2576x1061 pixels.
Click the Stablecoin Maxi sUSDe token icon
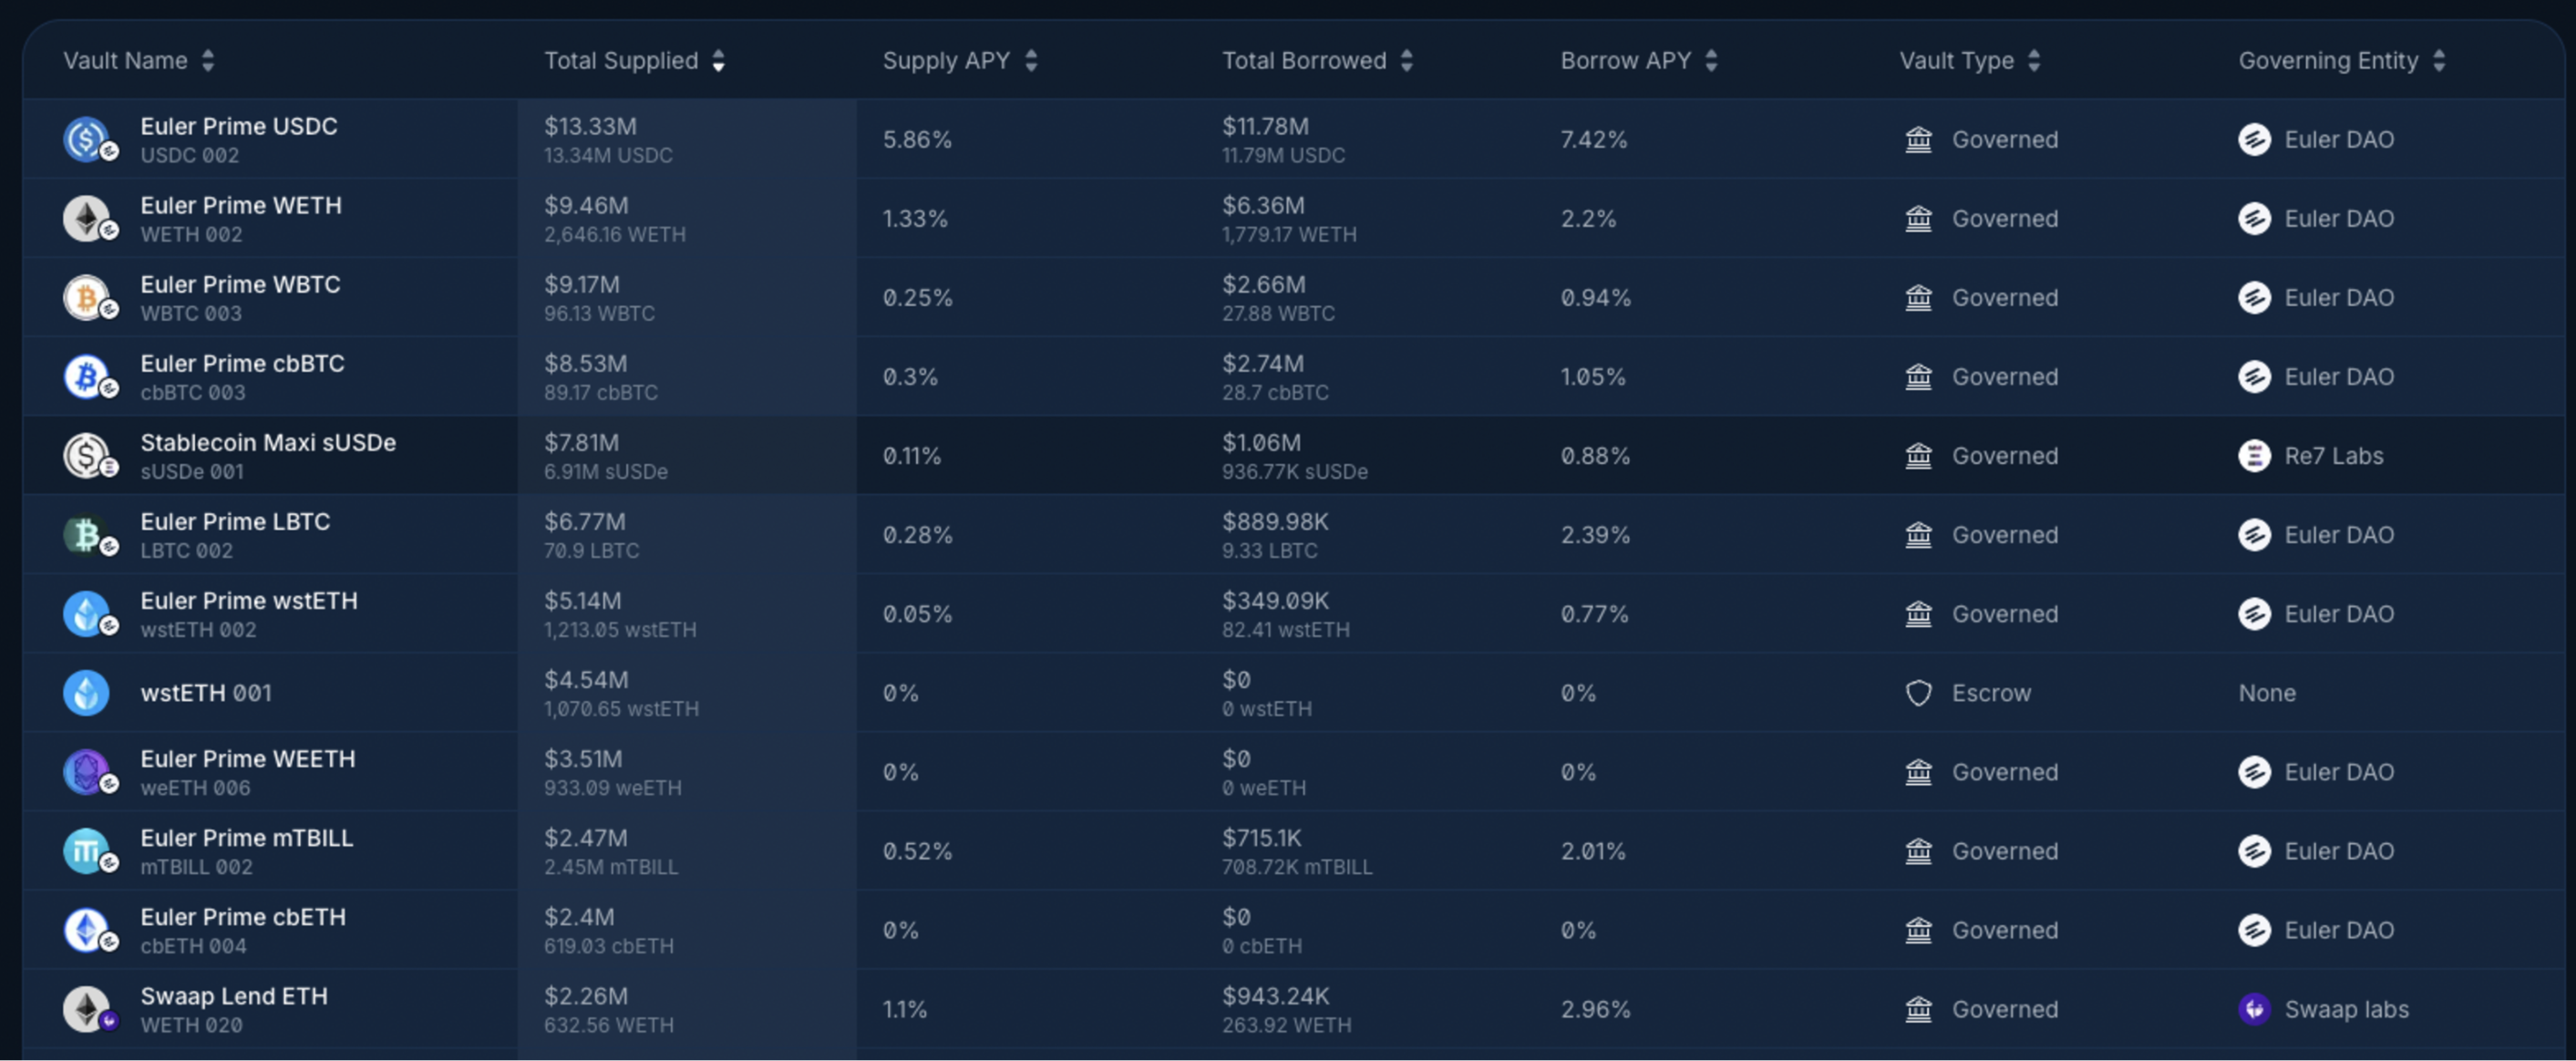(87, 455)
